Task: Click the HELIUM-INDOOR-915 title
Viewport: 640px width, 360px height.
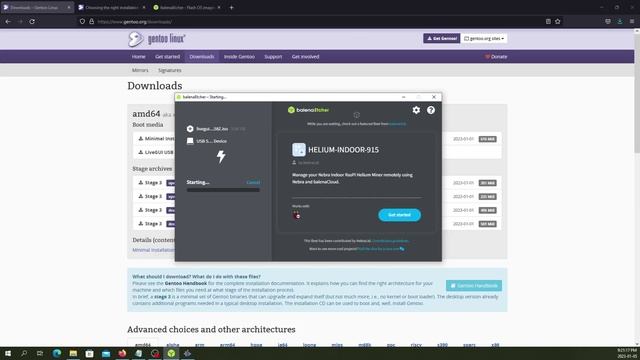Action: tap(343, 150)
